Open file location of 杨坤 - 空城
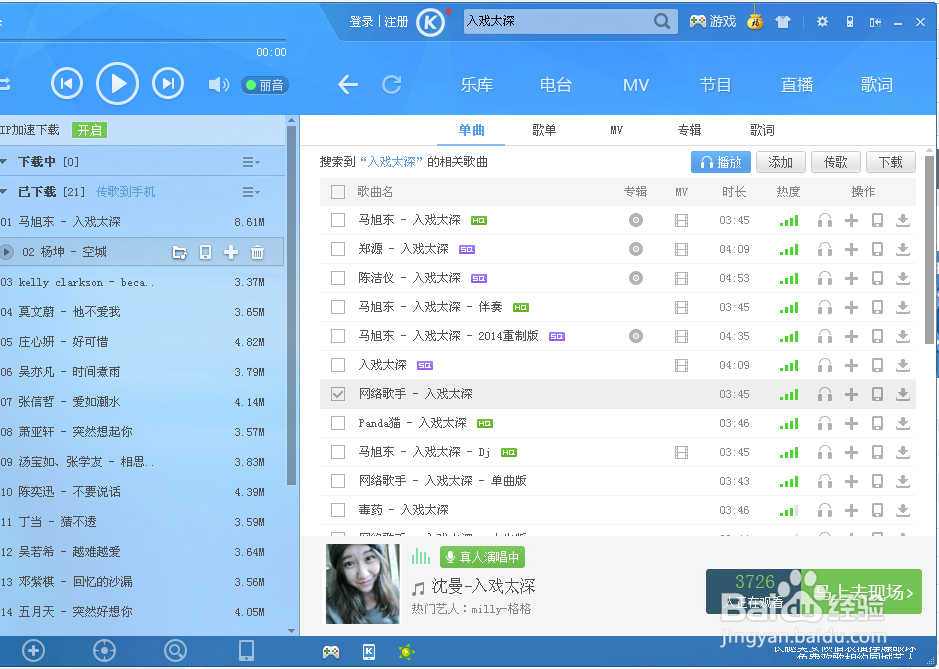 point(180,252)
